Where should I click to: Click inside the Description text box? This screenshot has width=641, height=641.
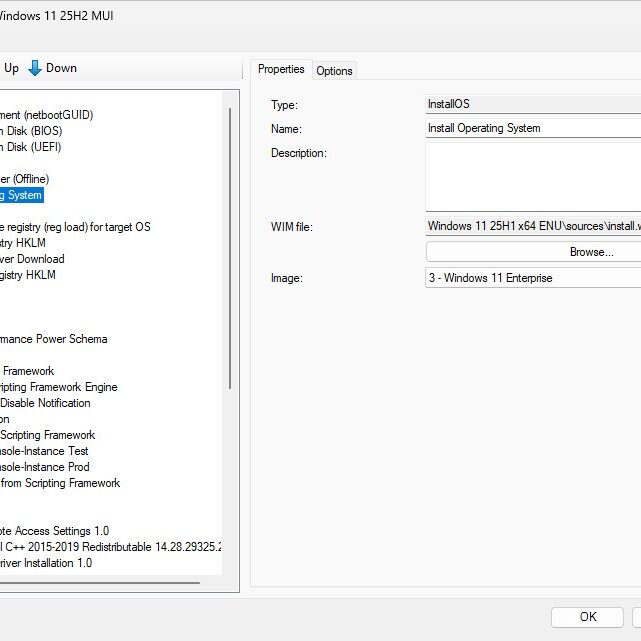pos(533,176)
